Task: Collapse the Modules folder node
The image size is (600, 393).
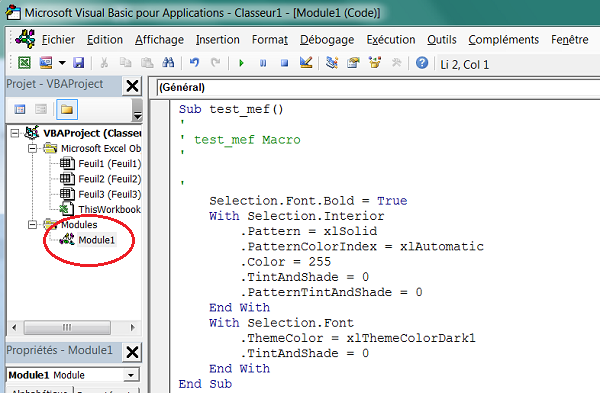Action: (x=33, y=225)
